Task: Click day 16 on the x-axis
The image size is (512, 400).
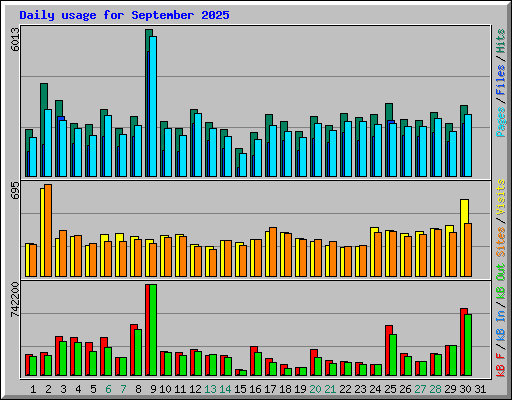Action: tap(255, 389)
